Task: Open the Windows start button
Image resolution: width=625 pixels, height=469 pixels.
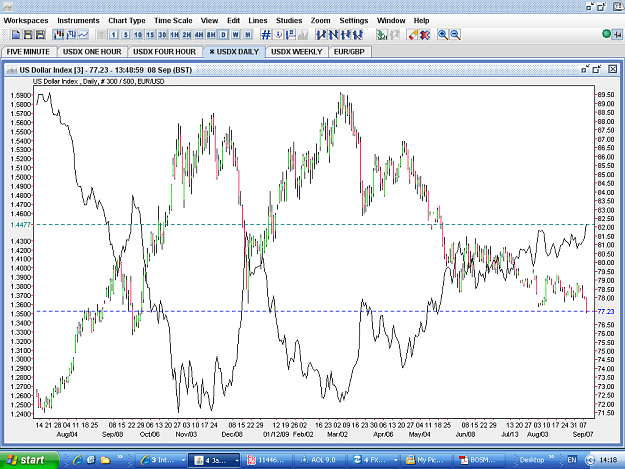Action: tap(29, 460)
